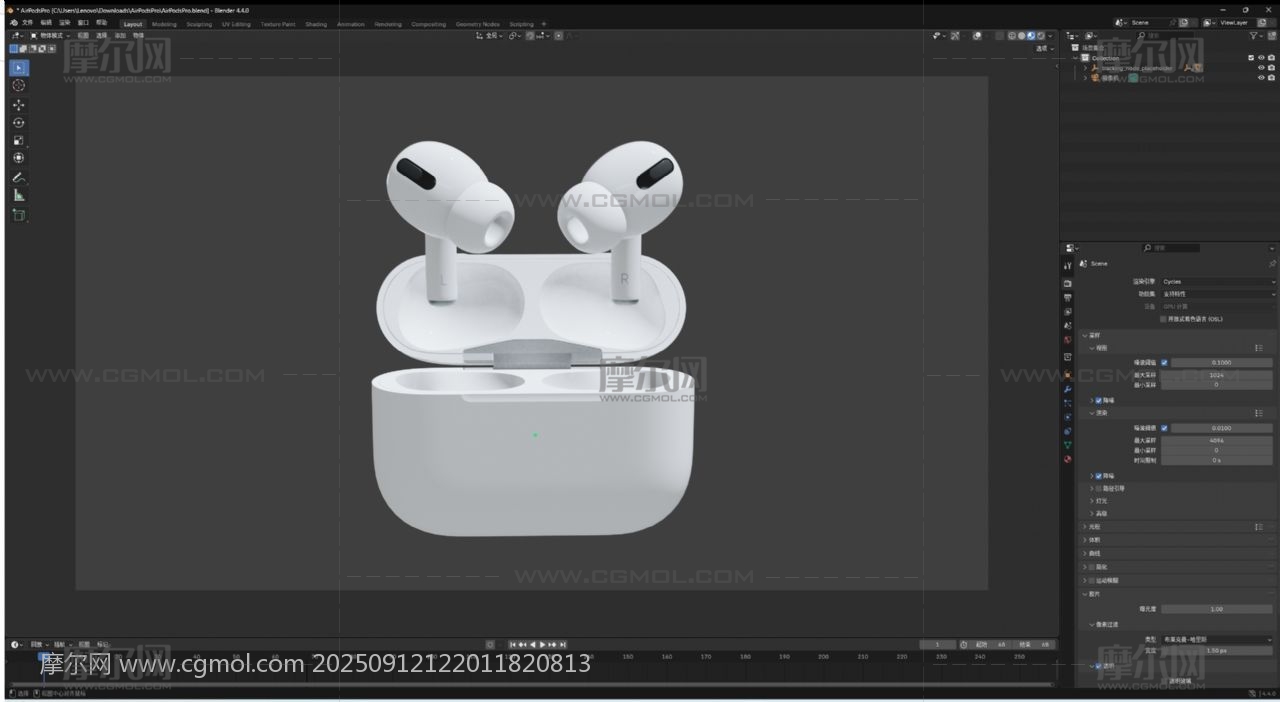Open the feature set dropdown
This screenshot has height=702, width=1280.
[1218, 294]
